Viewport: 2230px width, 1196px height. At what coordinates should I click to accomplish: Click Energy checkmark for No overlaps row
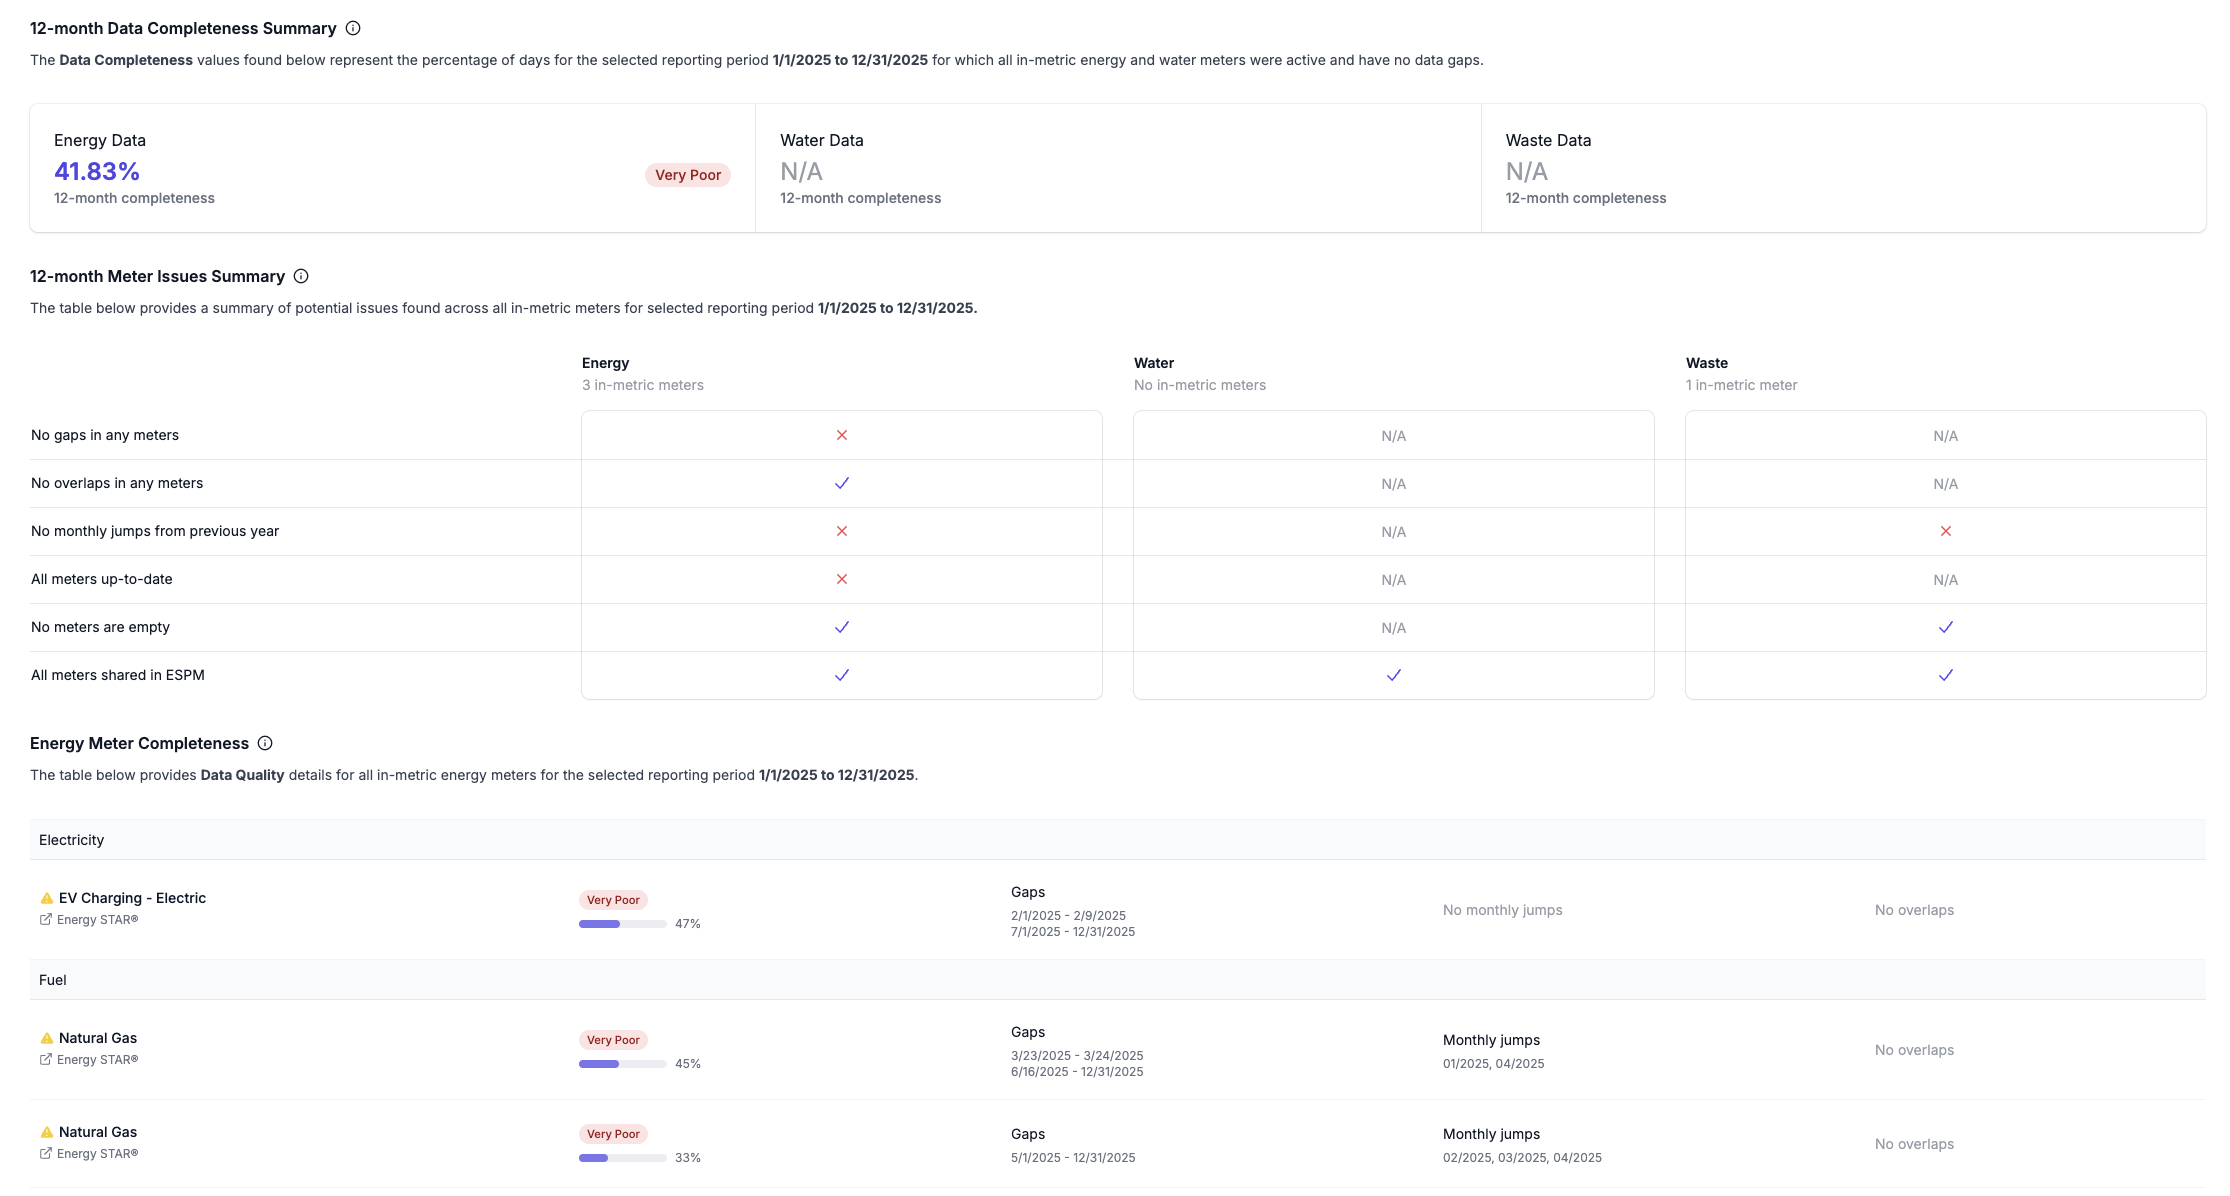[x=841, y=483]
